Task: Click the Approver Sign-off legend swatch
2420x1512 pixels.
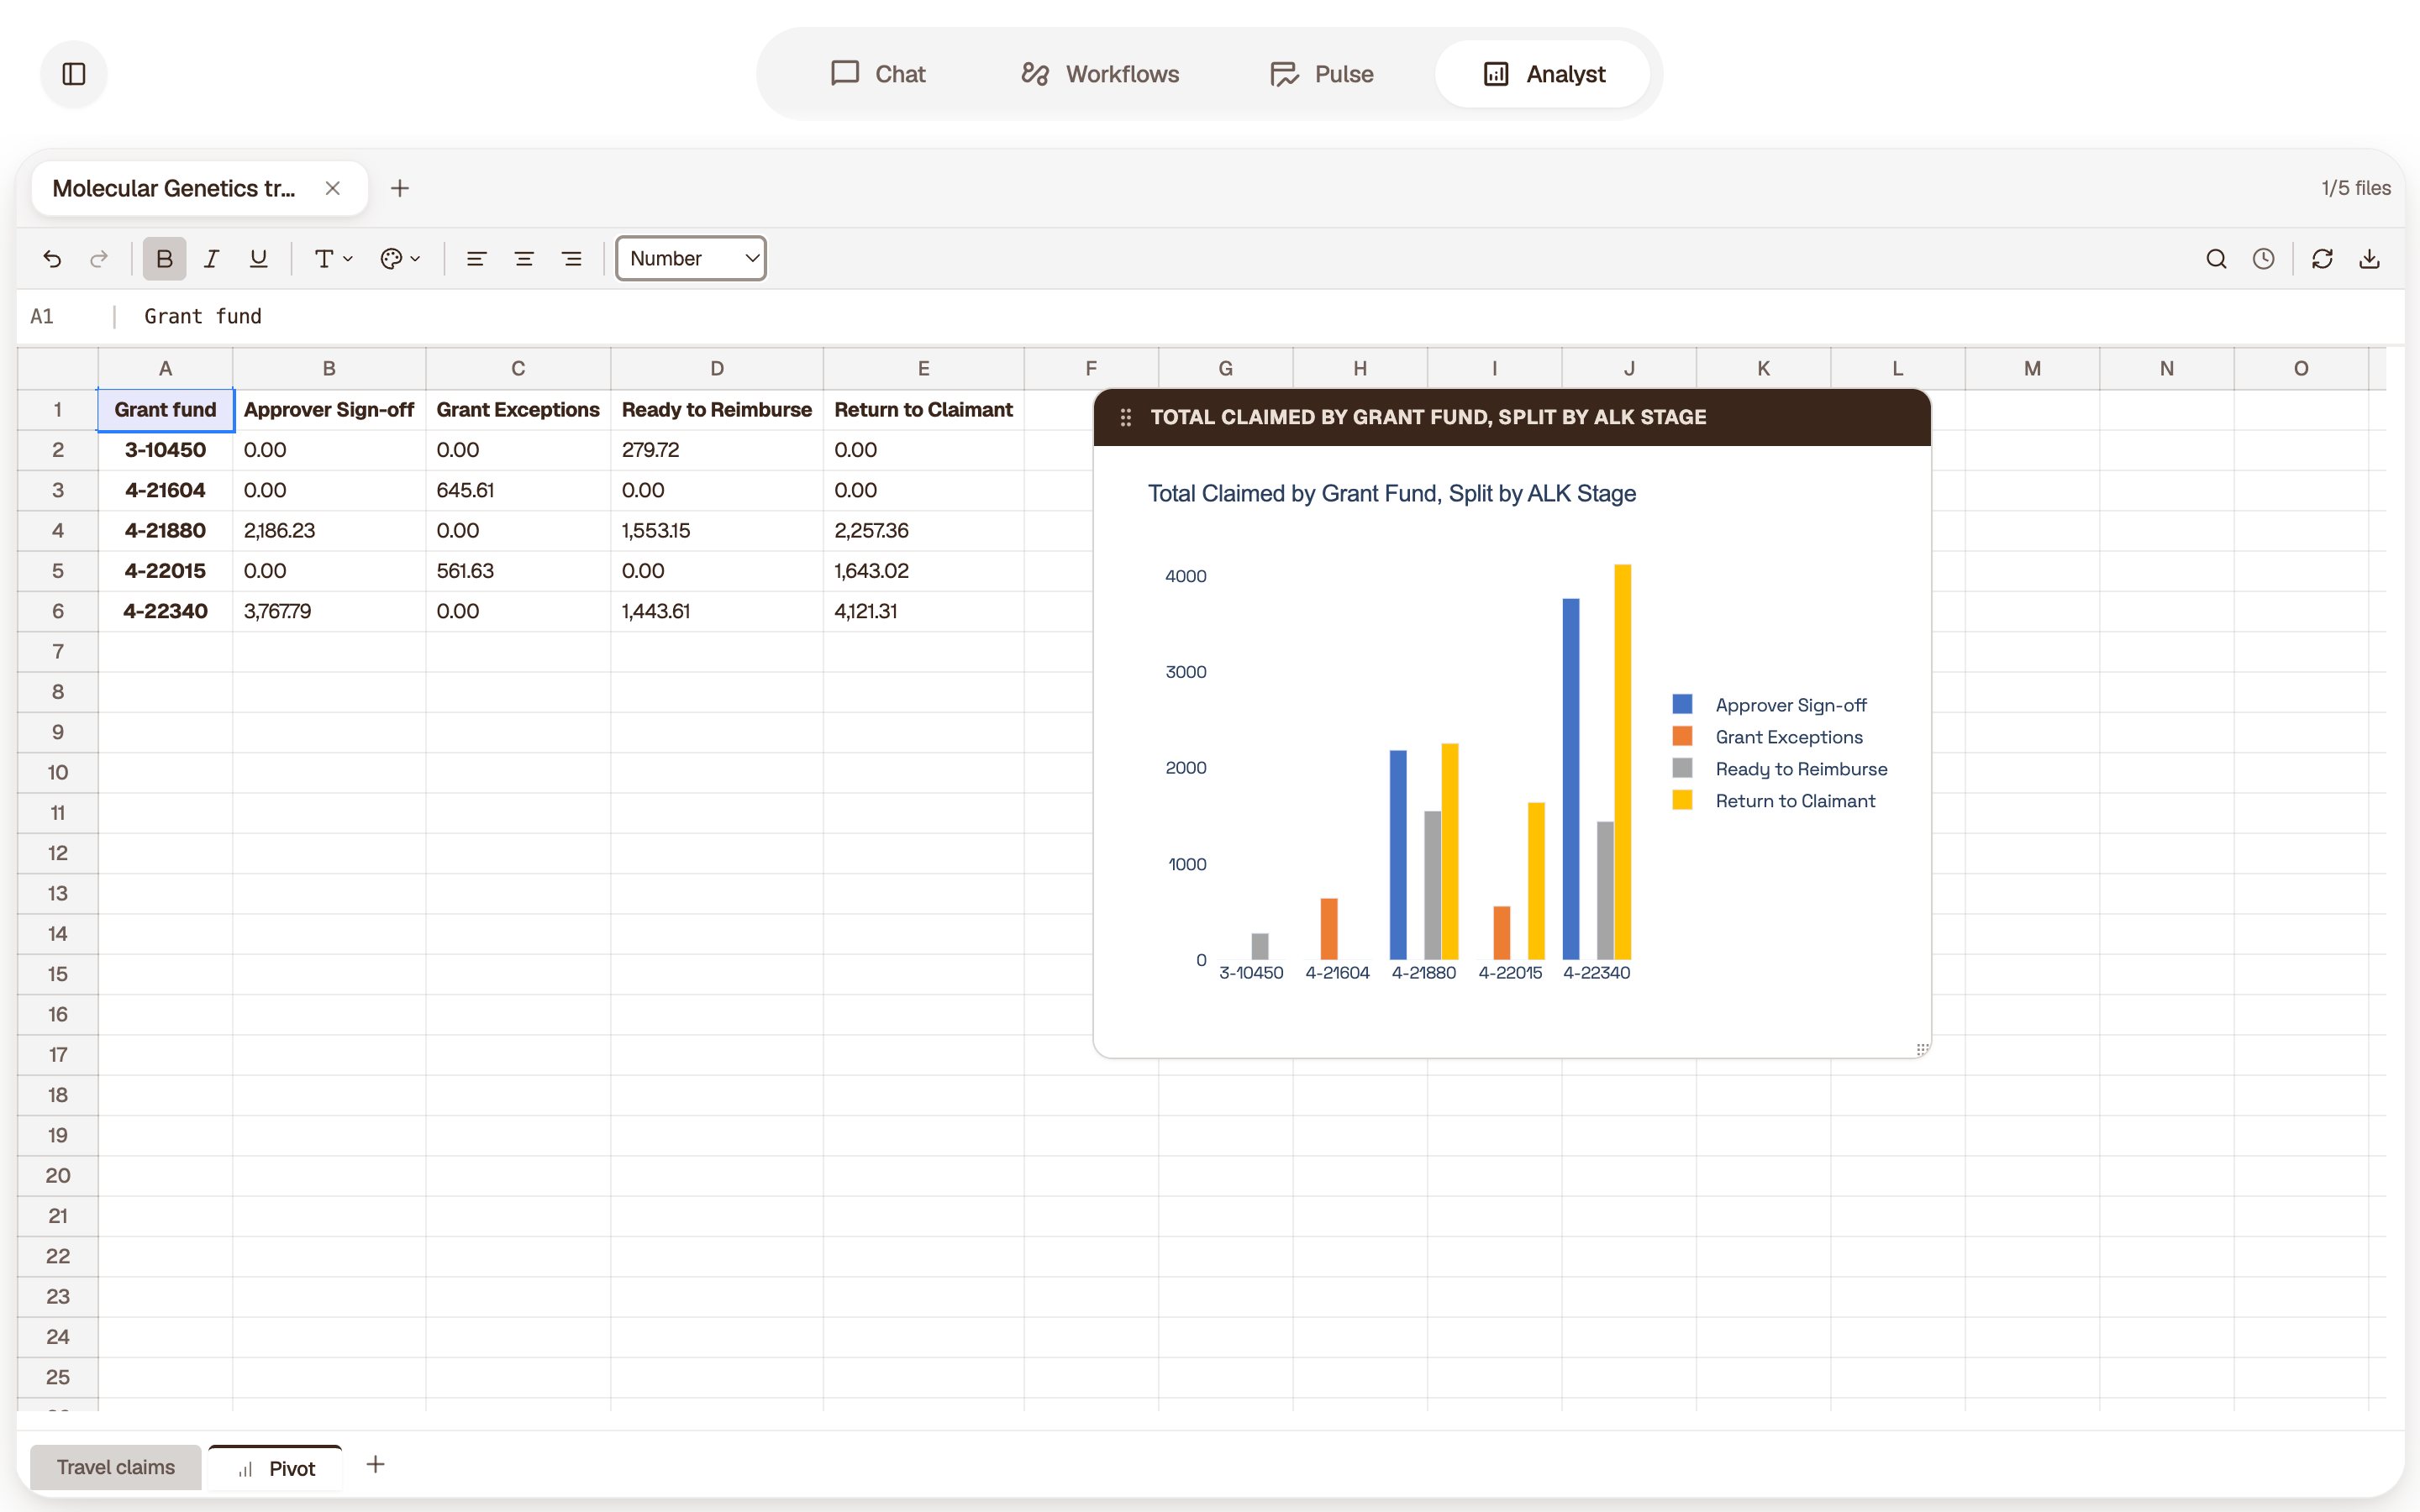Action: (x=1683, y=704)
